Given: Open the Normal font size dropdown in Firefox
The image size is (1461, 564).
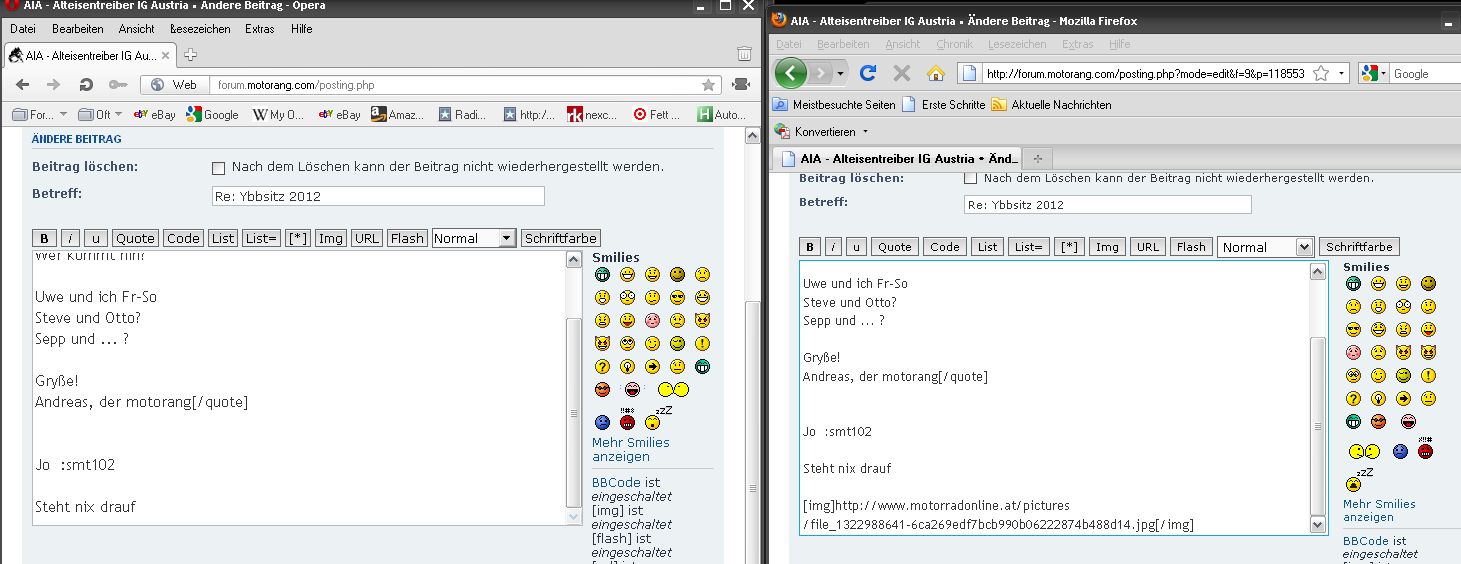Looking at the screenshot, I should pos(1265,247).
